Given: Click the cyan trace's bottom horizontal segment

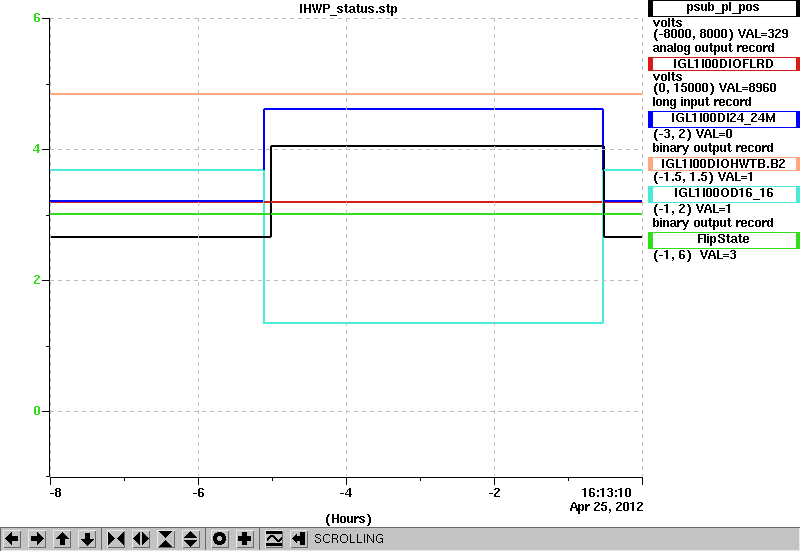Looking at the screenshot, I should 433,322.
